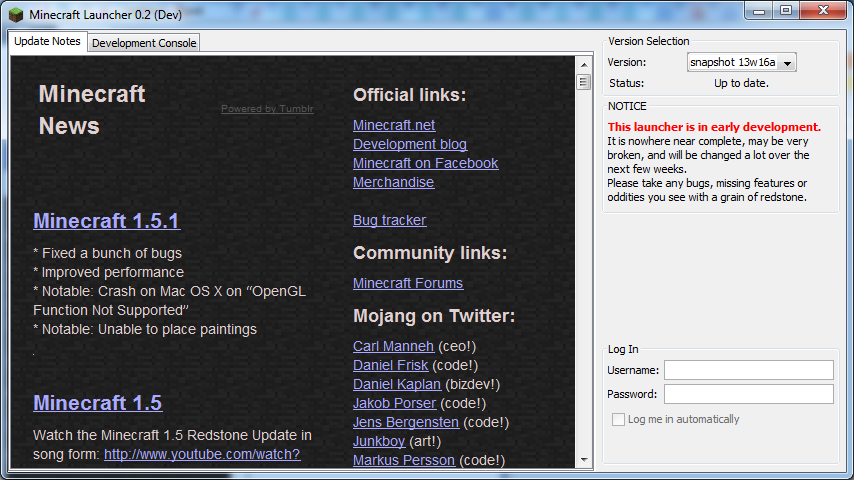
Task: Open the Minecraft.net link
Action: click(x=394, y=125)
